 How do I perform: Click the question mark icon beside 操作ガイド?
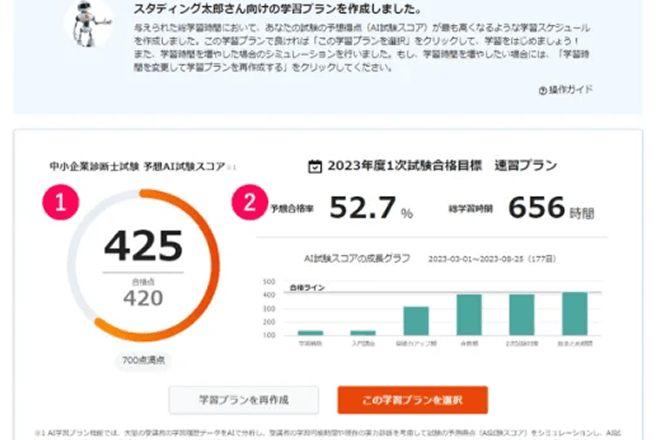tap(542, 89)
